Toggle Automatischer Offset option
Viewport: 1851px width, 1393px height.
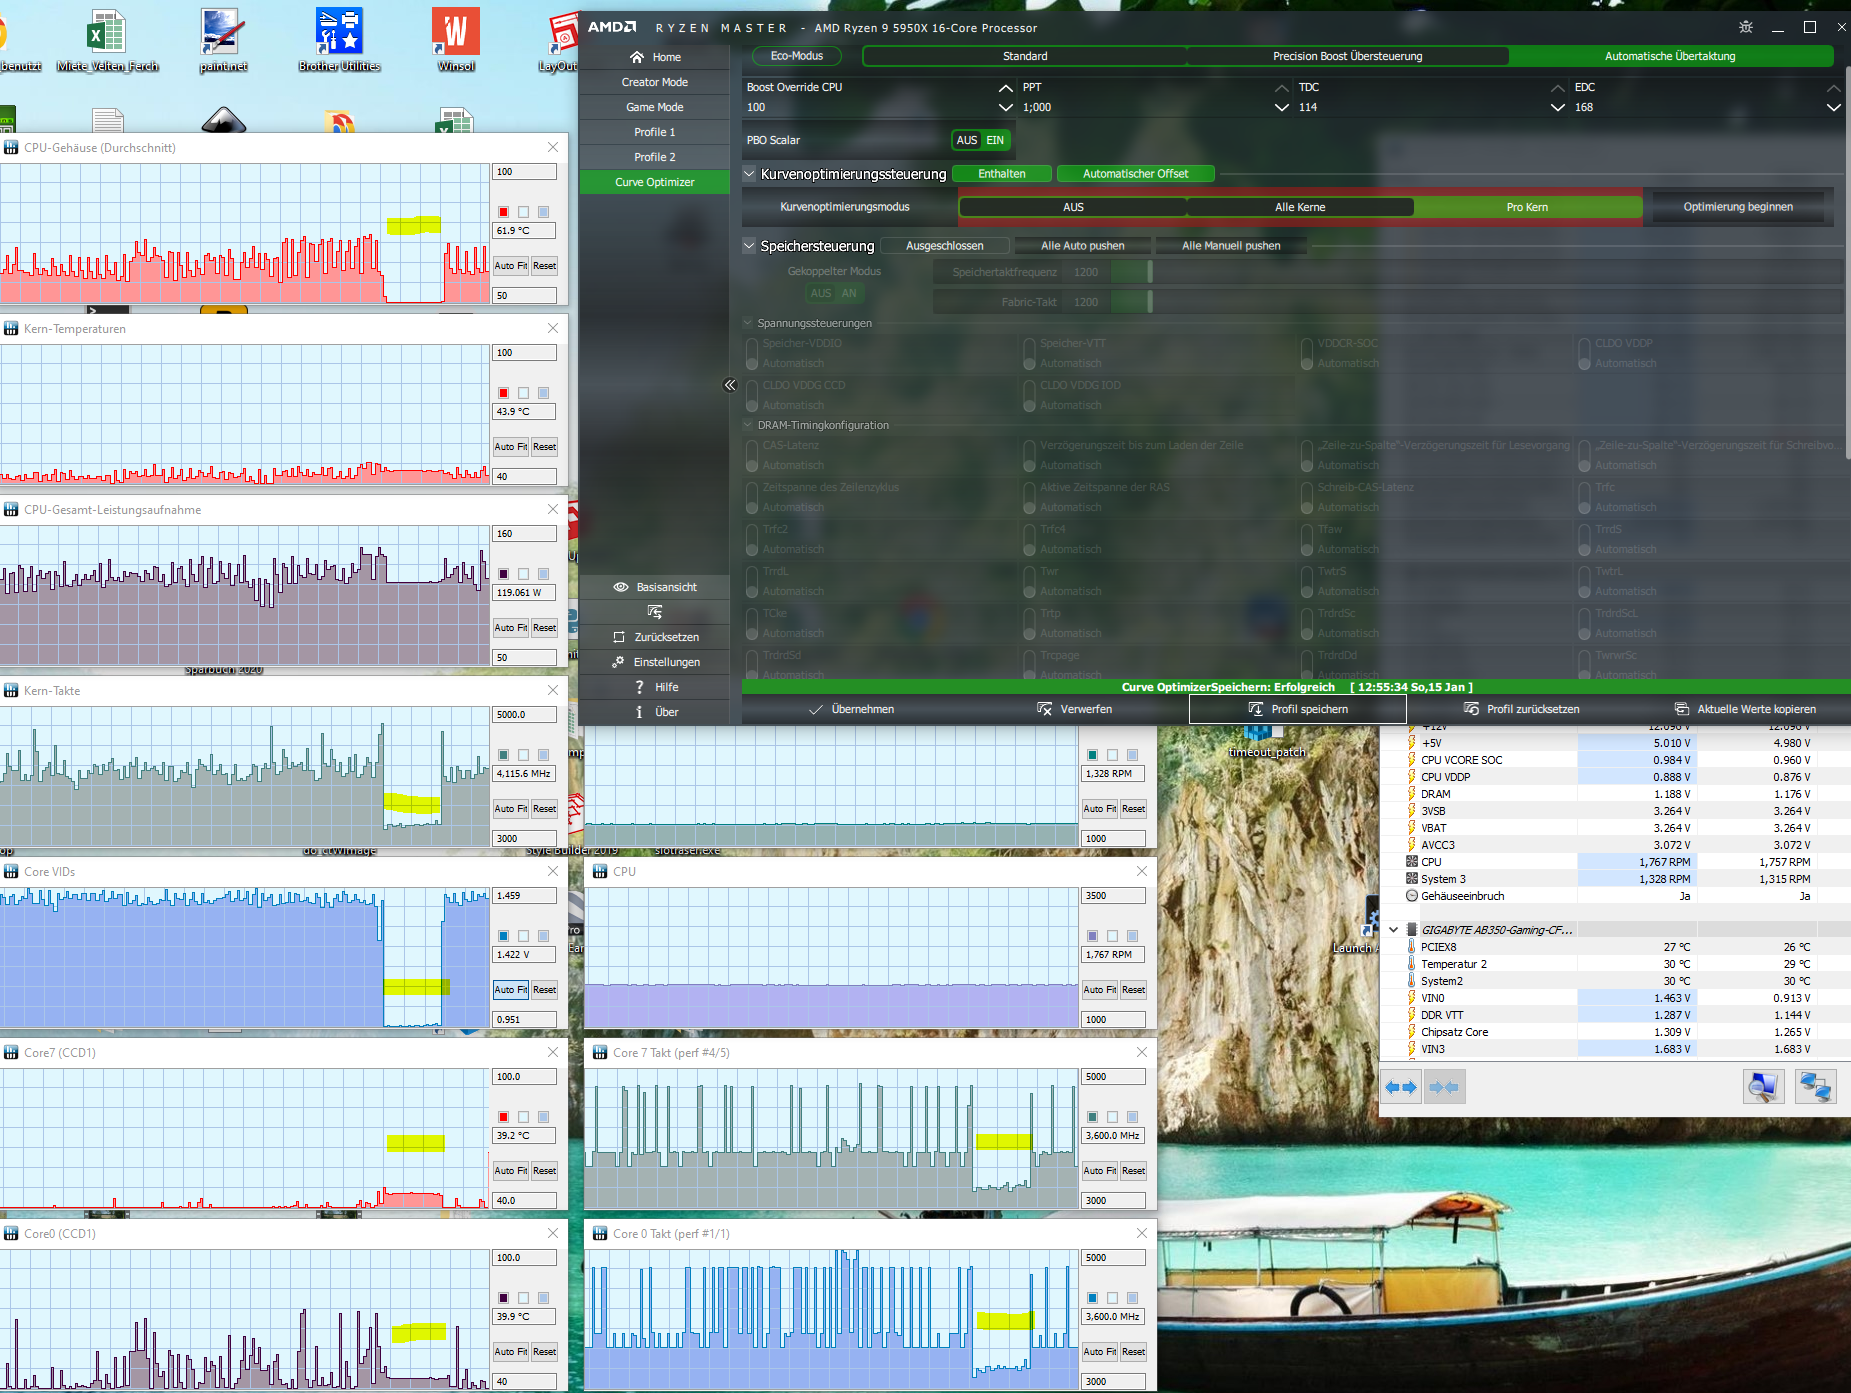[x=1135, y=174]
